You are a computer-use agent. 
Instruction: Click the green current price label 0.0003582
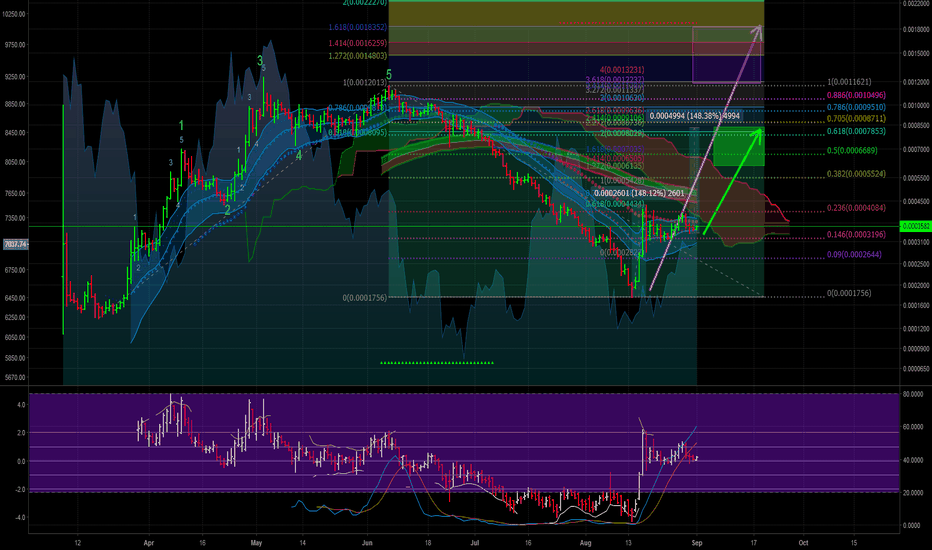(x=916, y=227)
